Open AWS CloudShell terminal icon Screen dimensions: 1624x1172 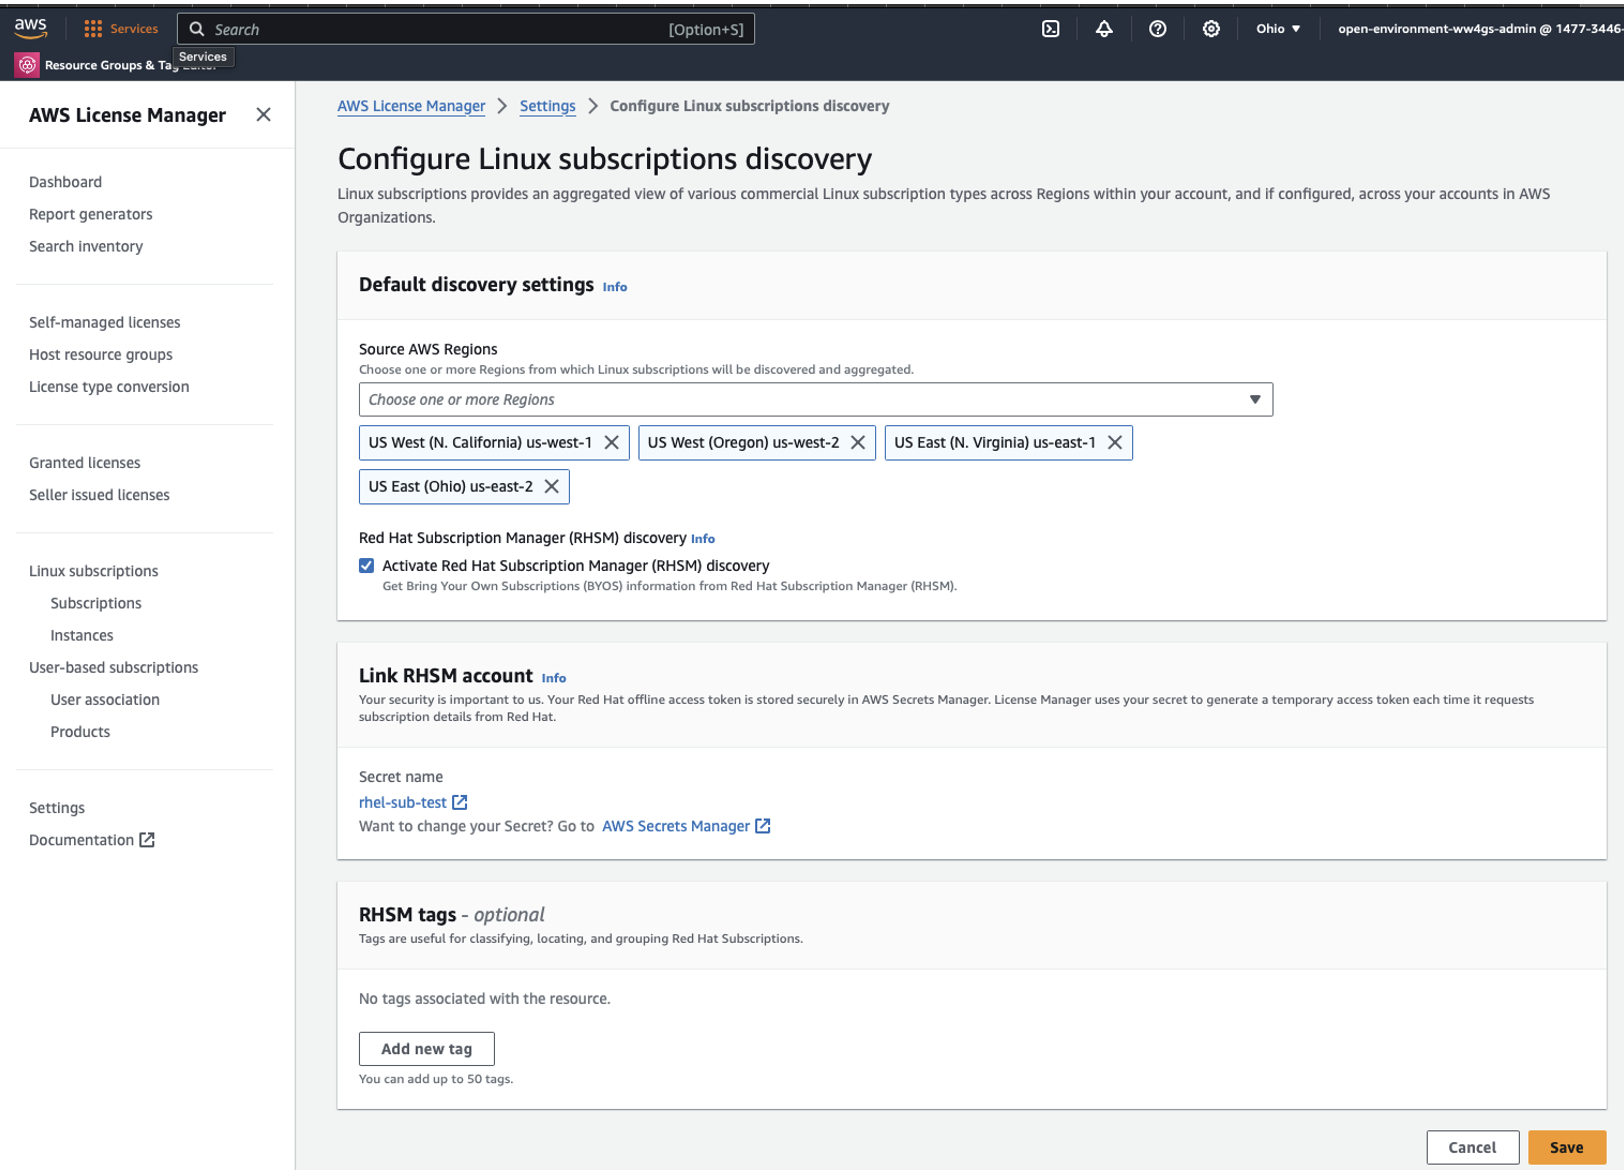tap(1050, 29)
